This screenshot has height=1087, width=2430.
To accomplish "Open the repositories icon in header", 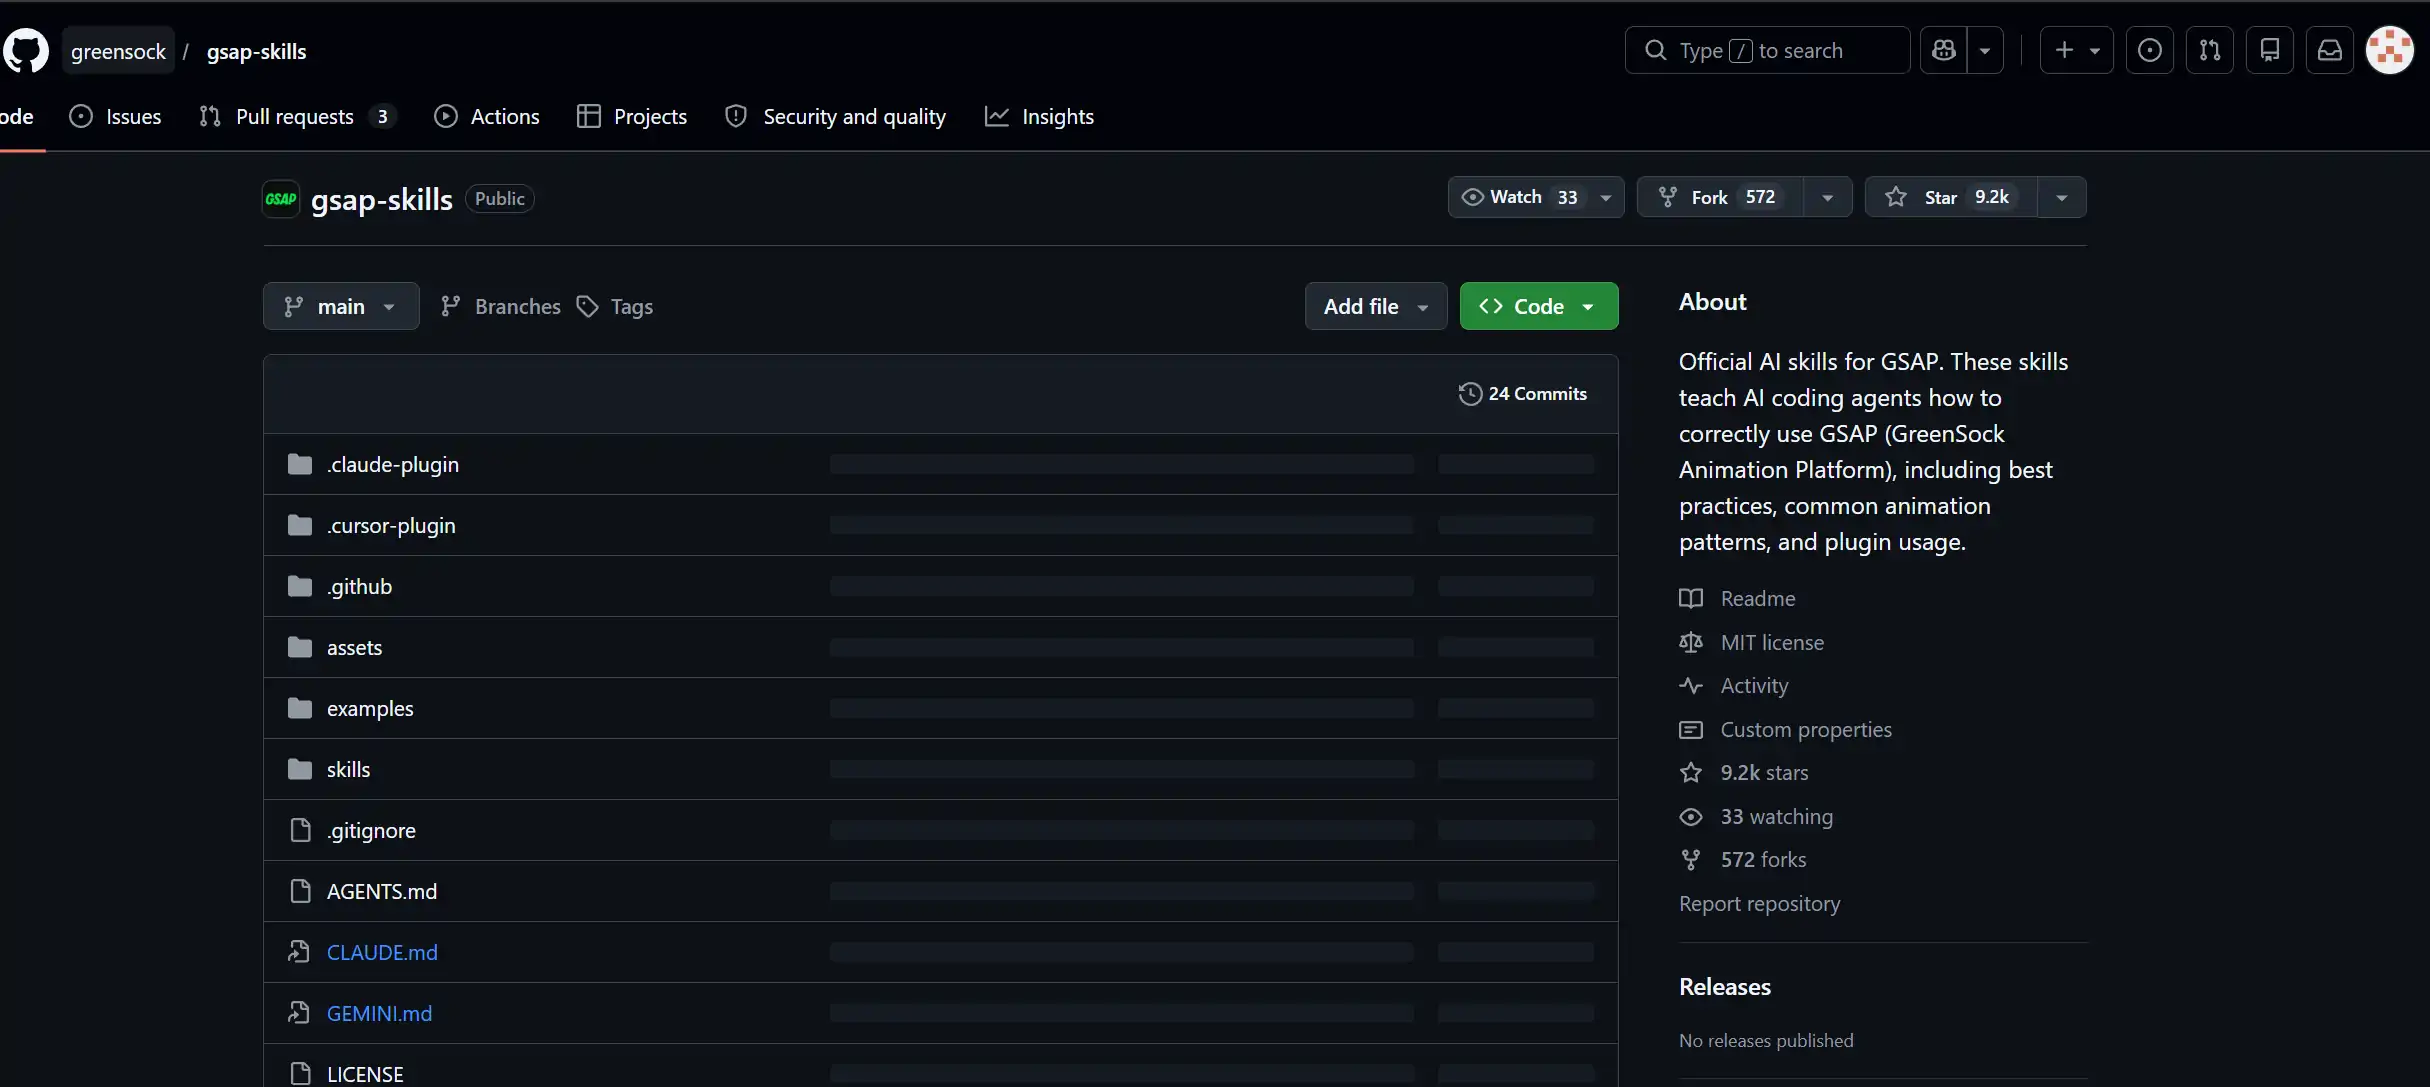I will pyautogui.click(x=2270, y=50).
